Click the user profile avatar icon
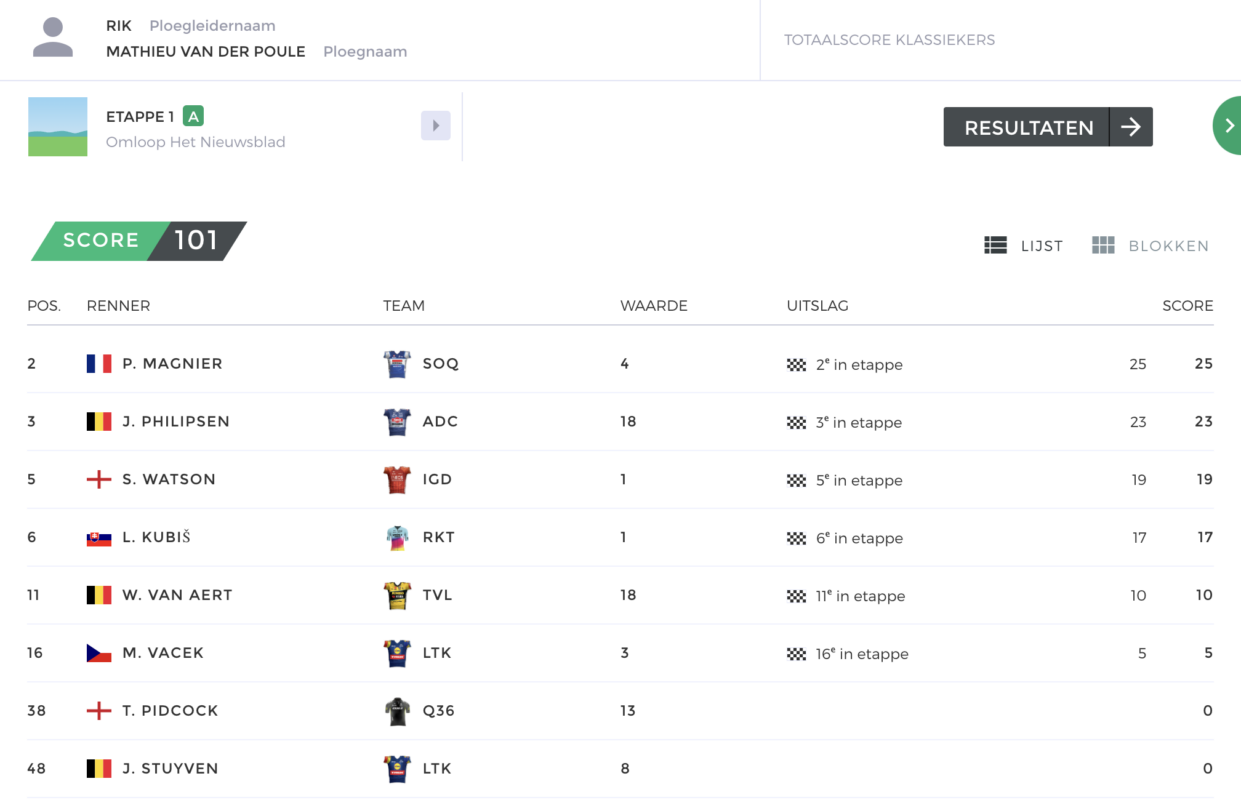Viewport: 1241px width, 800px height. click(x=53, y=38)
